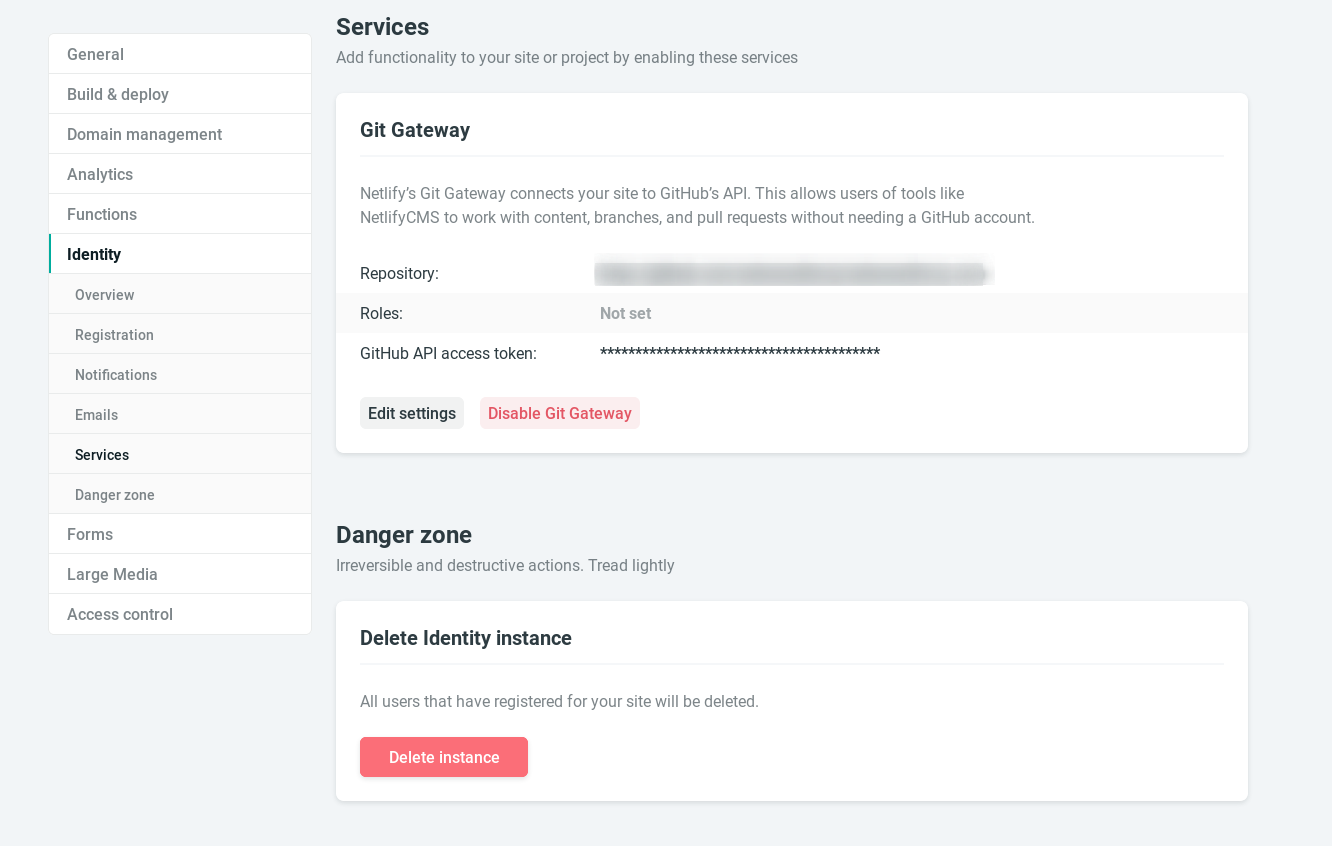Click the 'GitHub API access token:' label
The image size is (1332, 846).
pyautogui.click(x=448, y=353)
